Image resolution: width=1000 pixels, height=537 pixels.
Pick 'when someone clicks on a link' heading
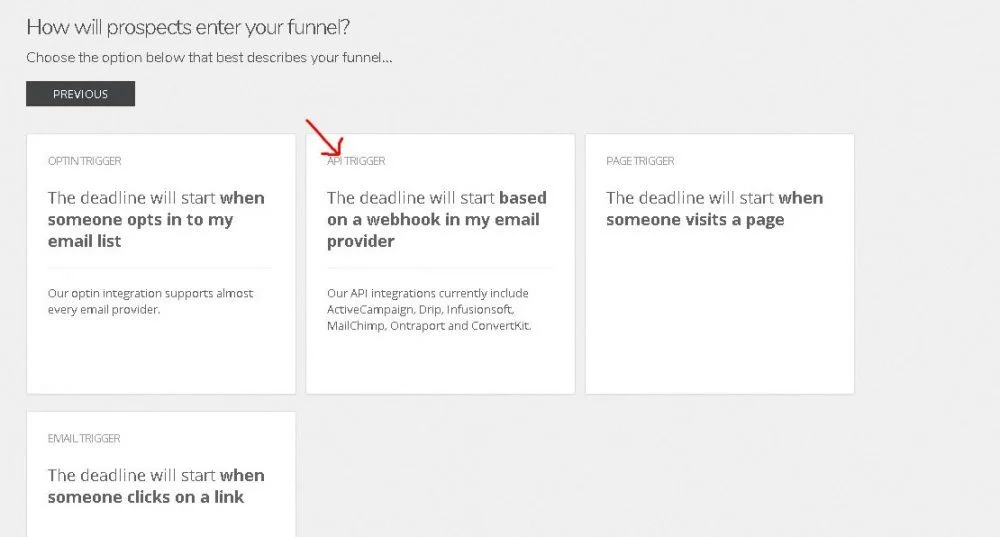(x=156, y=486)
